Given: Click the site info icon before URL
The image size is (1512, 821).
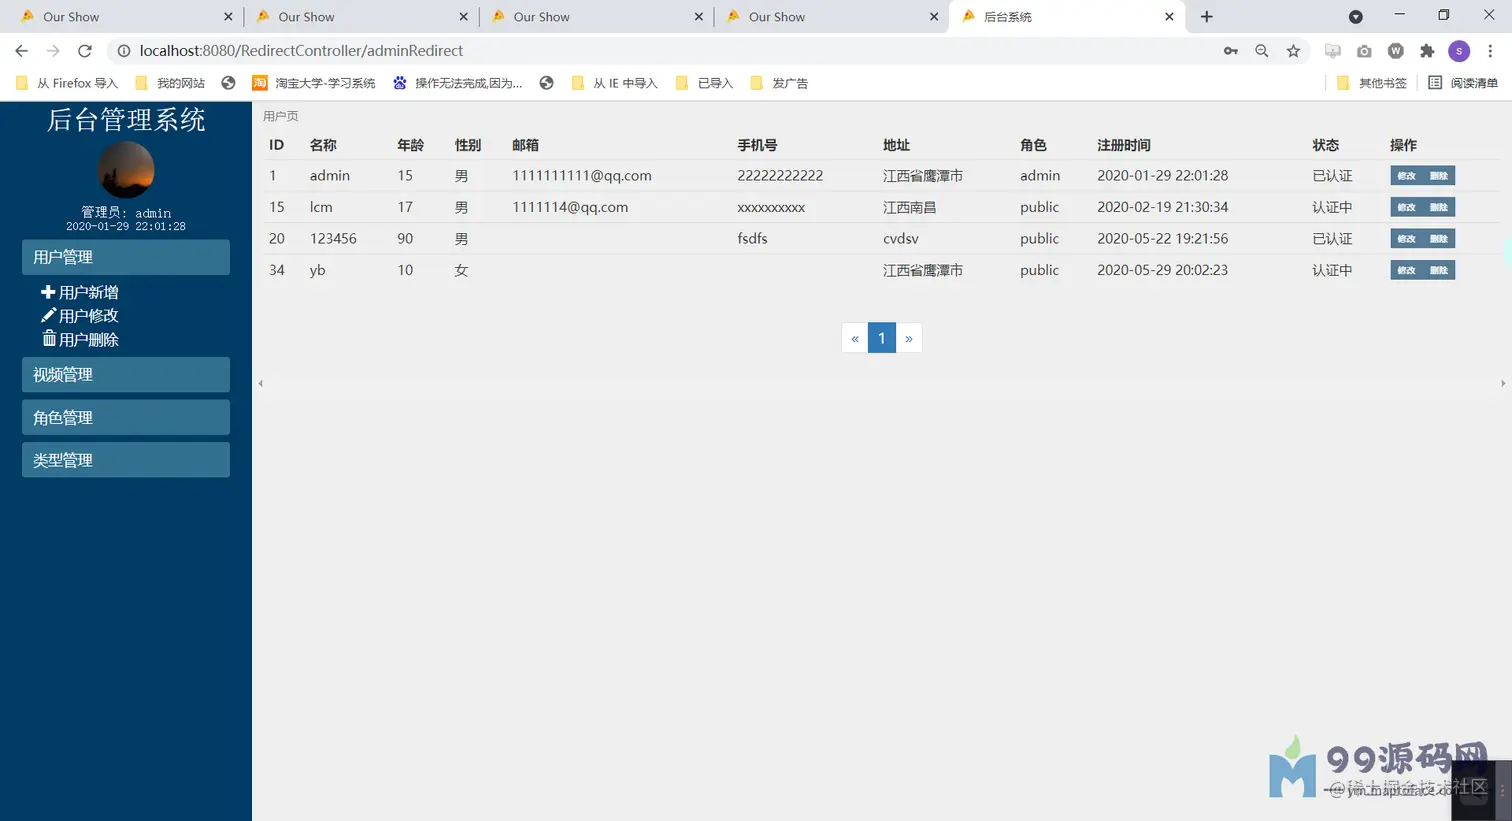Looking at the screenshot, I should coord(123,51).
